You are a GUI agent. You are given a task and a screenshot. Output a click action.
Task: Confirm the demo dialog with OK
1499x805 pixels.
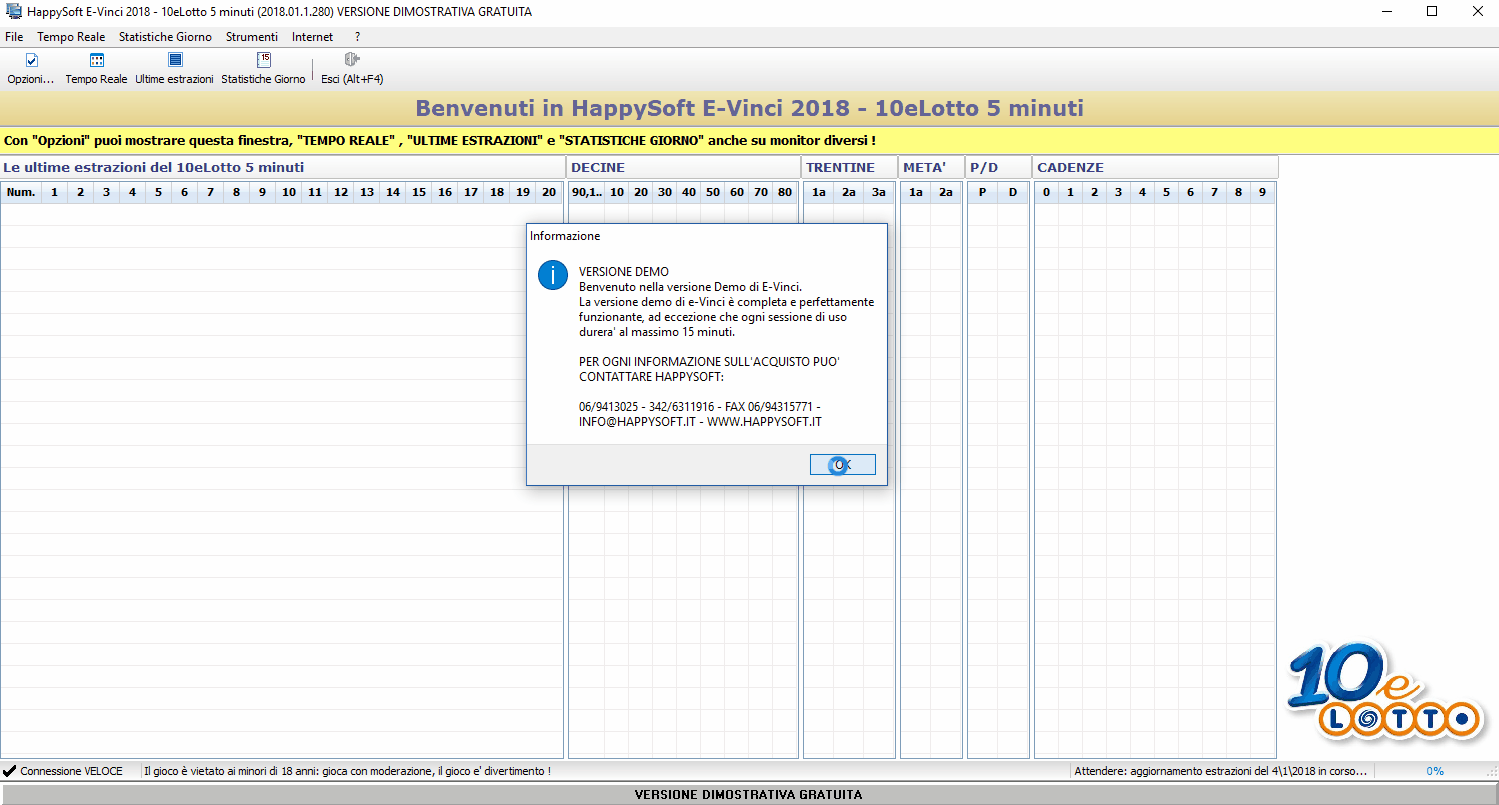coord(843,465)
